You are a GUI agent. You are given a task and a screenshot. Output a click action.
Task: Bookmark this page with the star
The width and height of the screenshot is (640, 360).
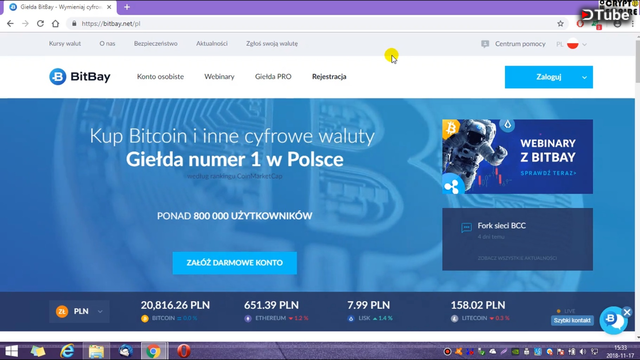(560, 24)
